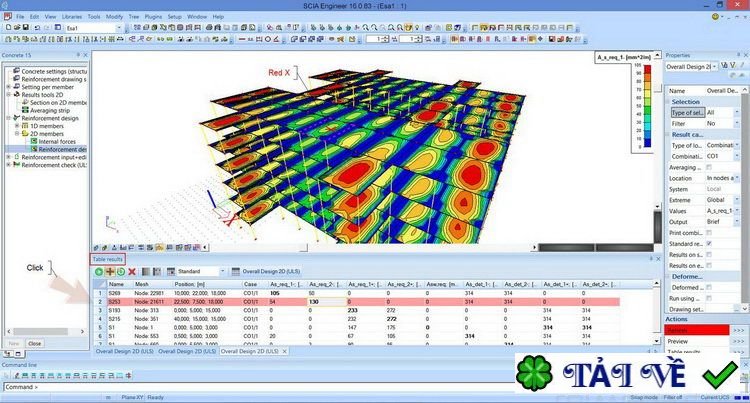Click the 3D view horizontal scrollbar
The image size is (750, 403).
[x=372, y=247]
